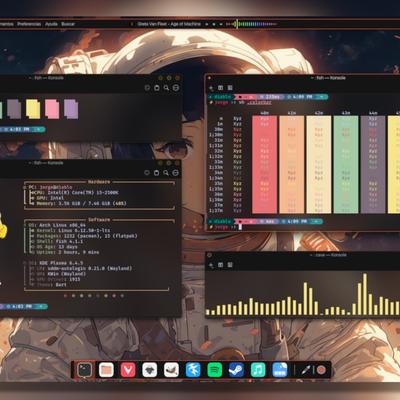Click the Software section header in fastfetch

(99, 220)
